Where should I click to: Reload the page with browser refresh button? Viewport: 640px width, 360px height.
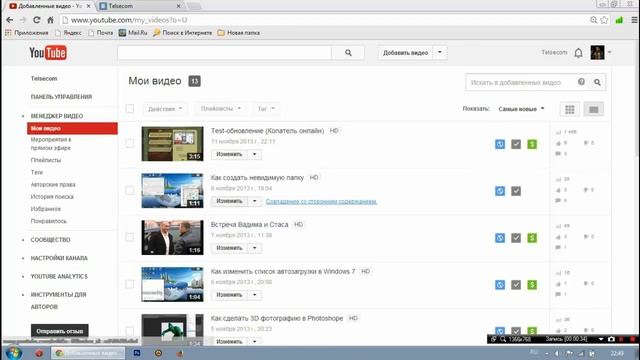(x=37, y=20)
